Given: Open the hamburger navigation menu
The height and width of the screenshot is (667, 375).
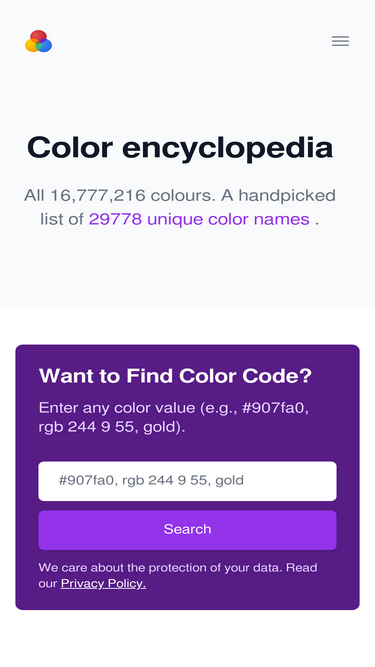Looking at the screenshot, I should pyautogui.click(x=340, y=41).
